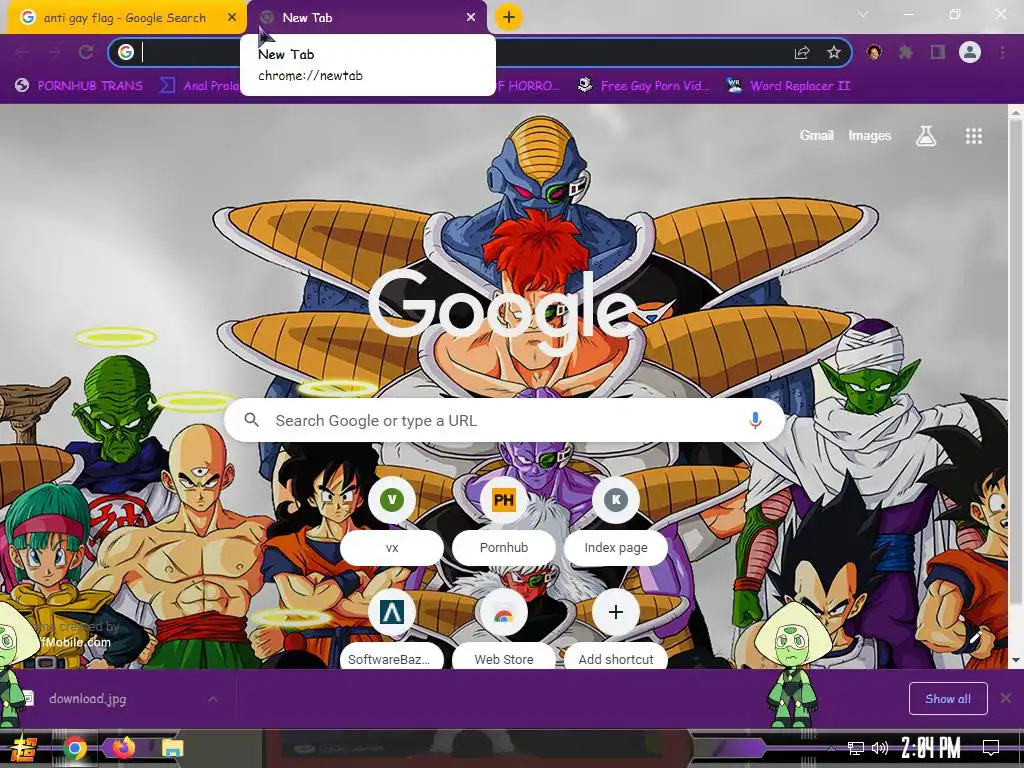Open the Windows Start button
This screenshot has height=768, width=1024.
point(24,748)
